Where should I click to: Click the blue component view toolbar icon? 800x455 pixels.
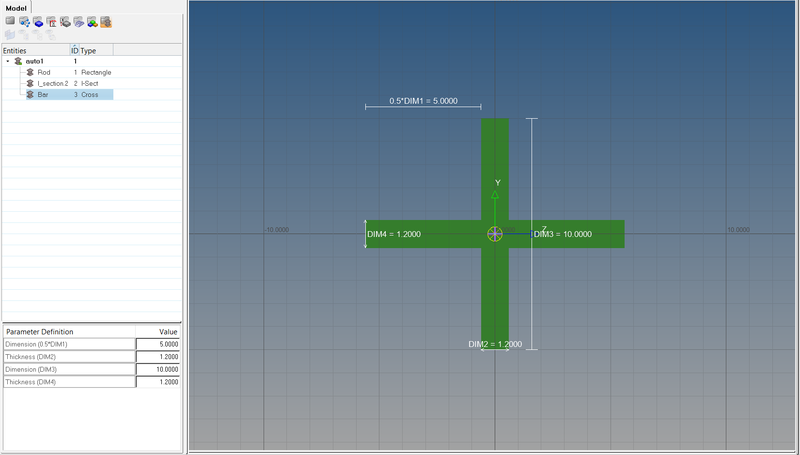(38, 21)
